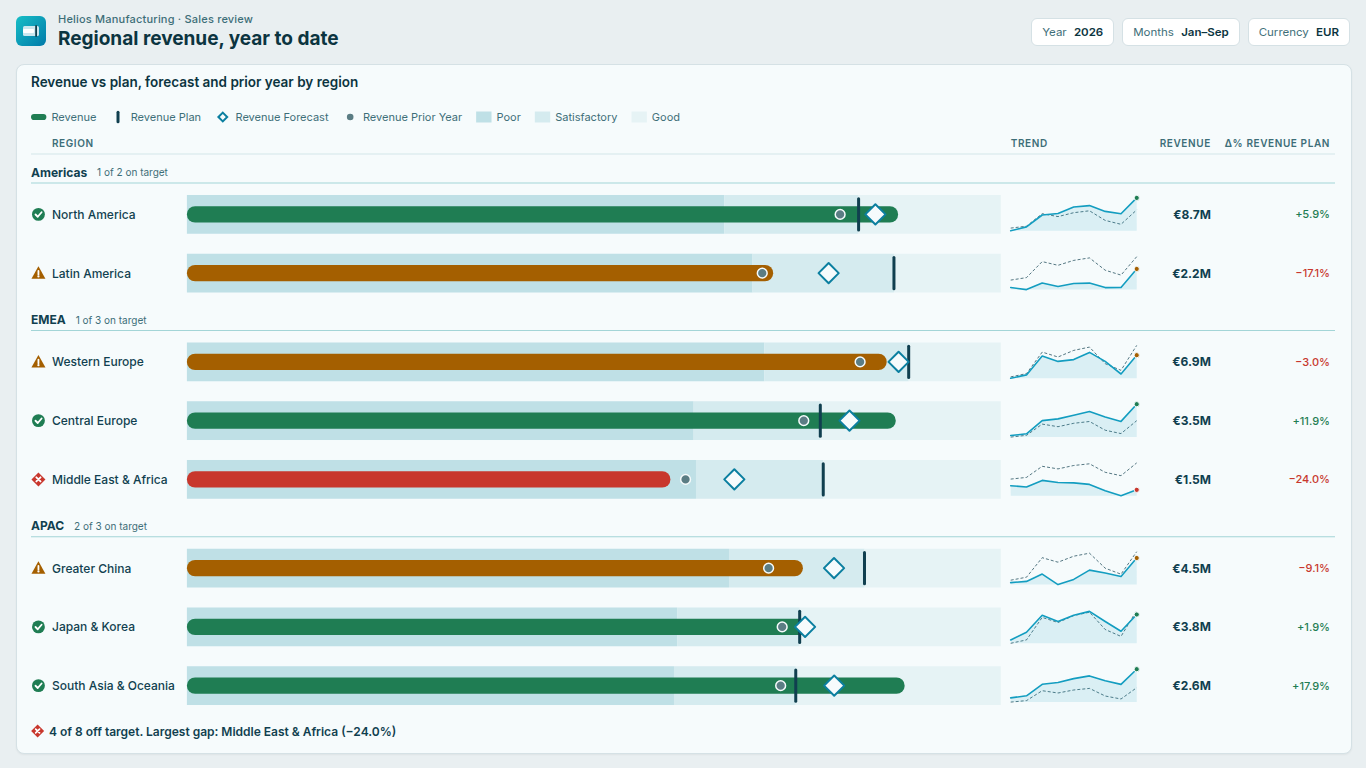The image size is (1366, 768).
Task: Click the "2 of 3 on target" text
Action: point(110,526)
